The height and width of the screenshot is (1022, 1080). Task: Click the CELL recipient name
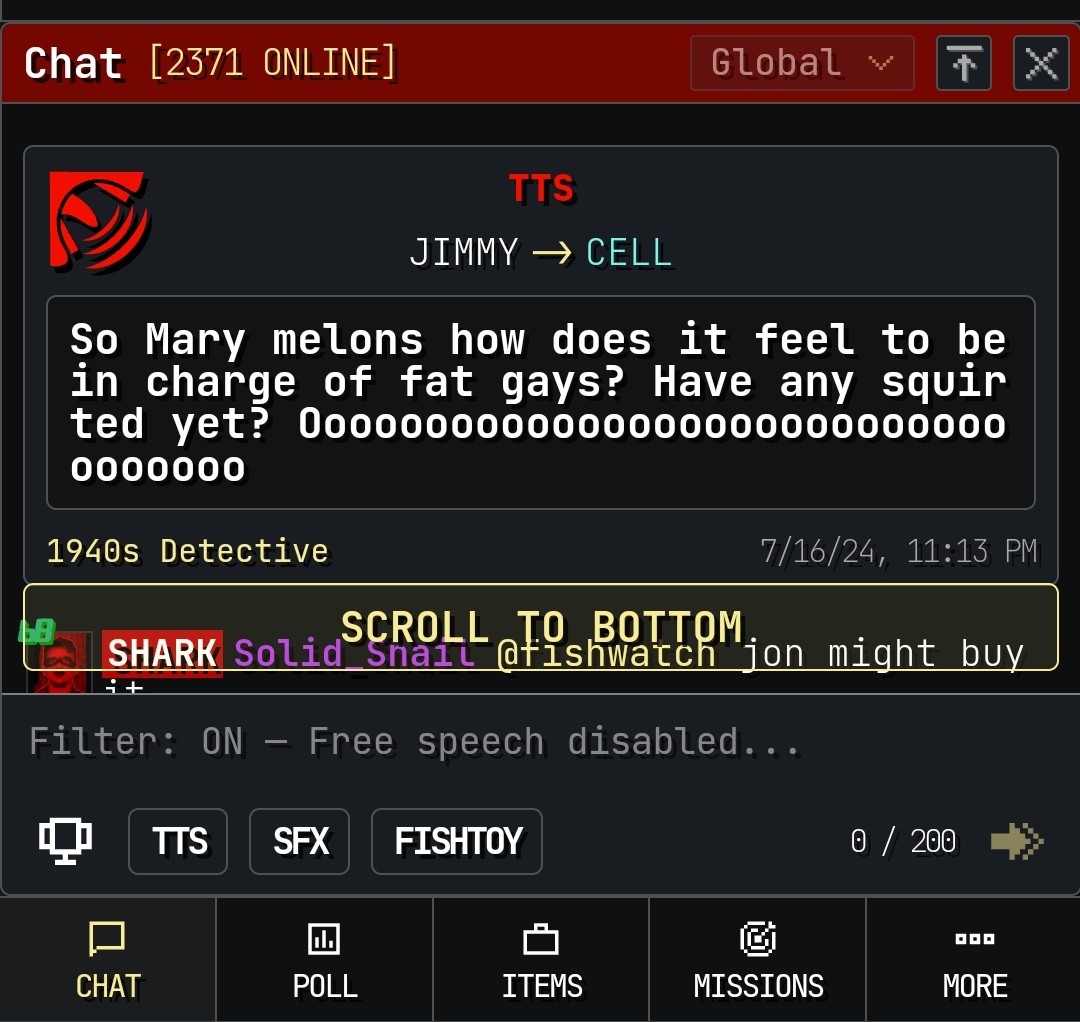click(x=629, y=252)
